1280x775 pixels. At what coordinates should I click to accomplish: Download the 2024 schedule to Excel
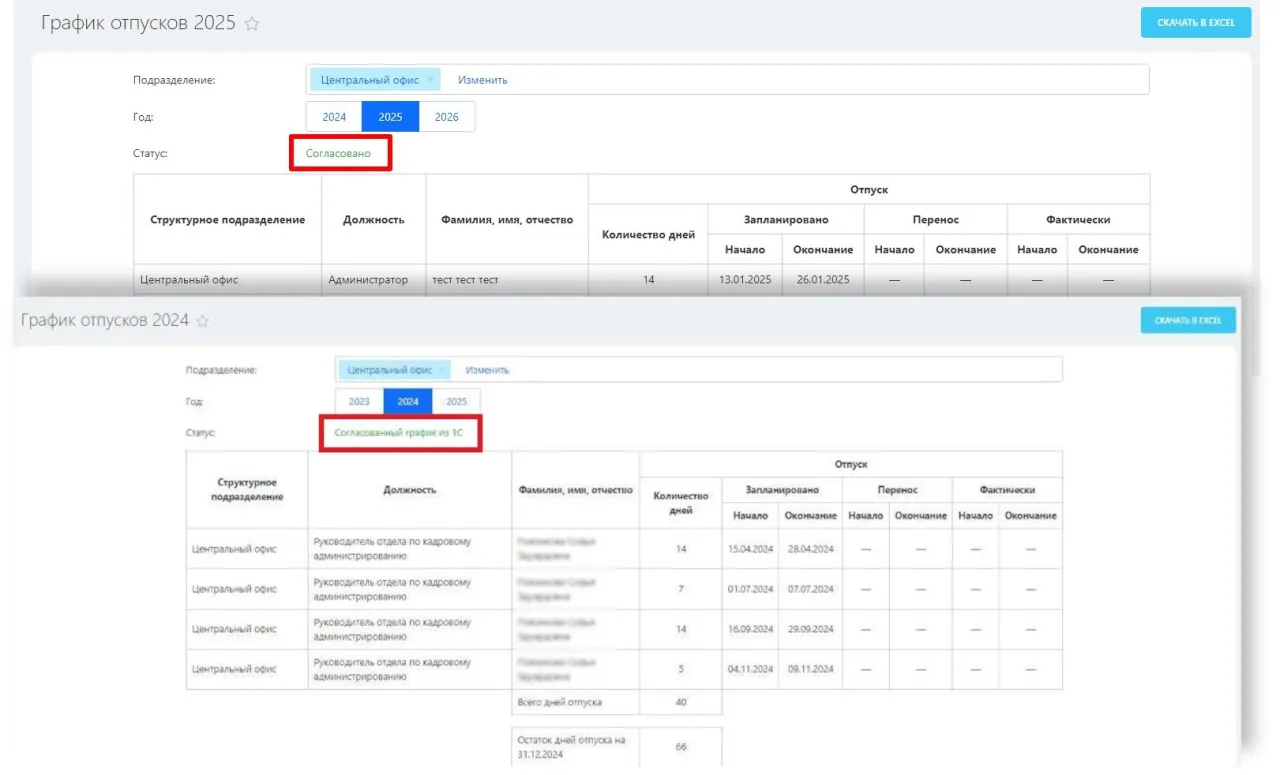click(1188, 320)
